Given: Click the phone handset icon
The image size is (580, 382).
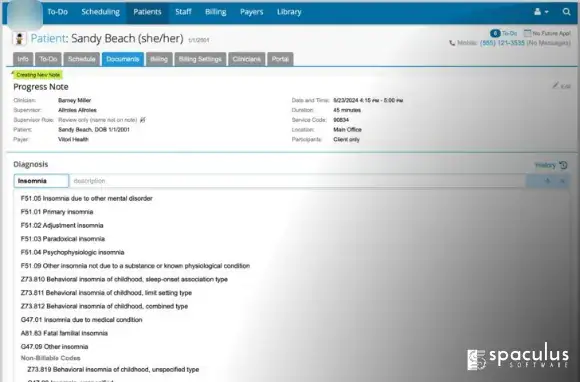Looking at the screenshot, I should pos(452,43).
